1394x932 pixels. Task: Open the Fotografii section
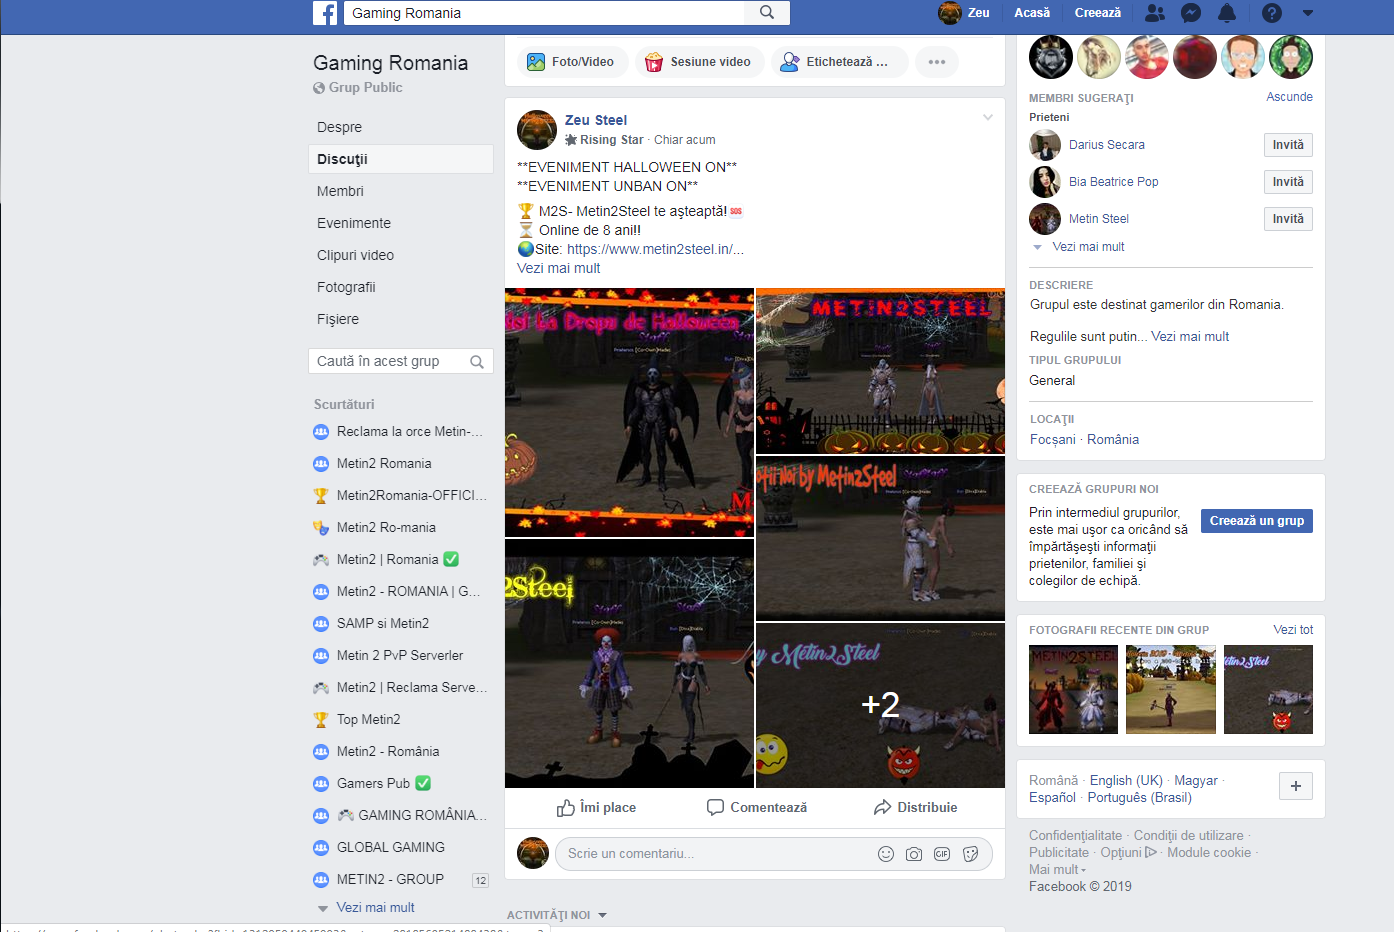[x=346, y=287]
